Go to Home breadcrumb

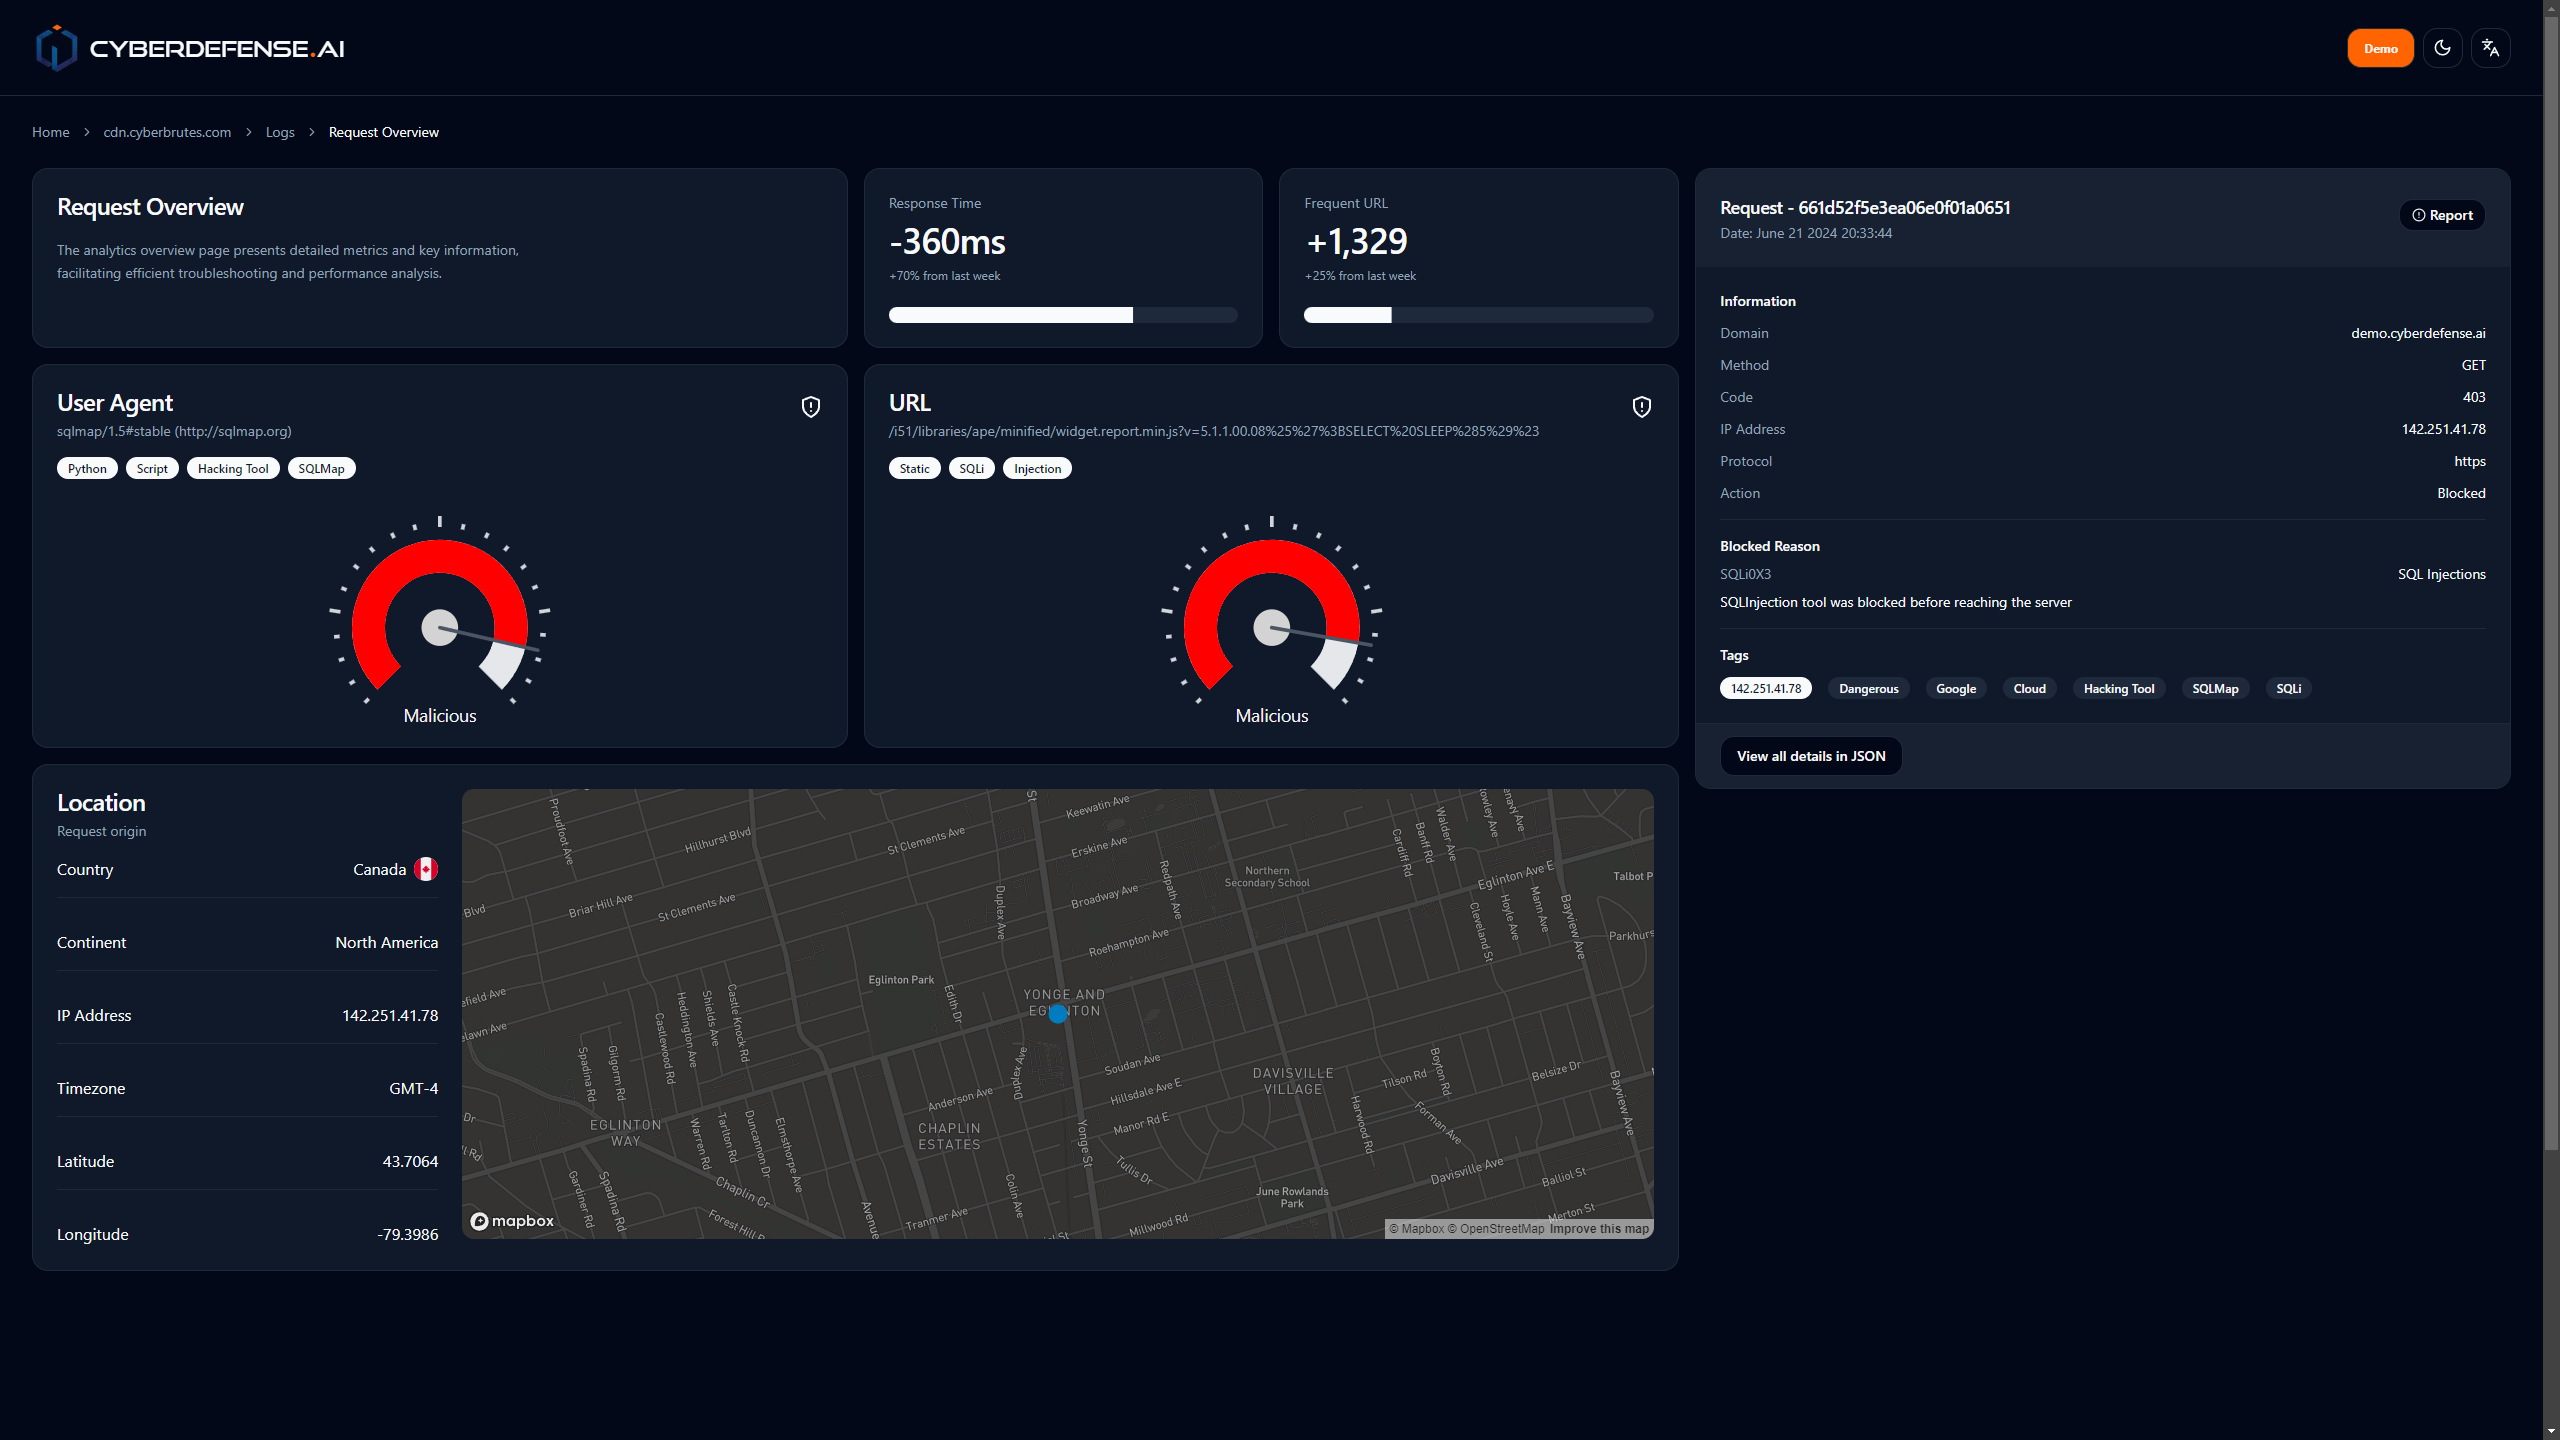pos(50,132)
